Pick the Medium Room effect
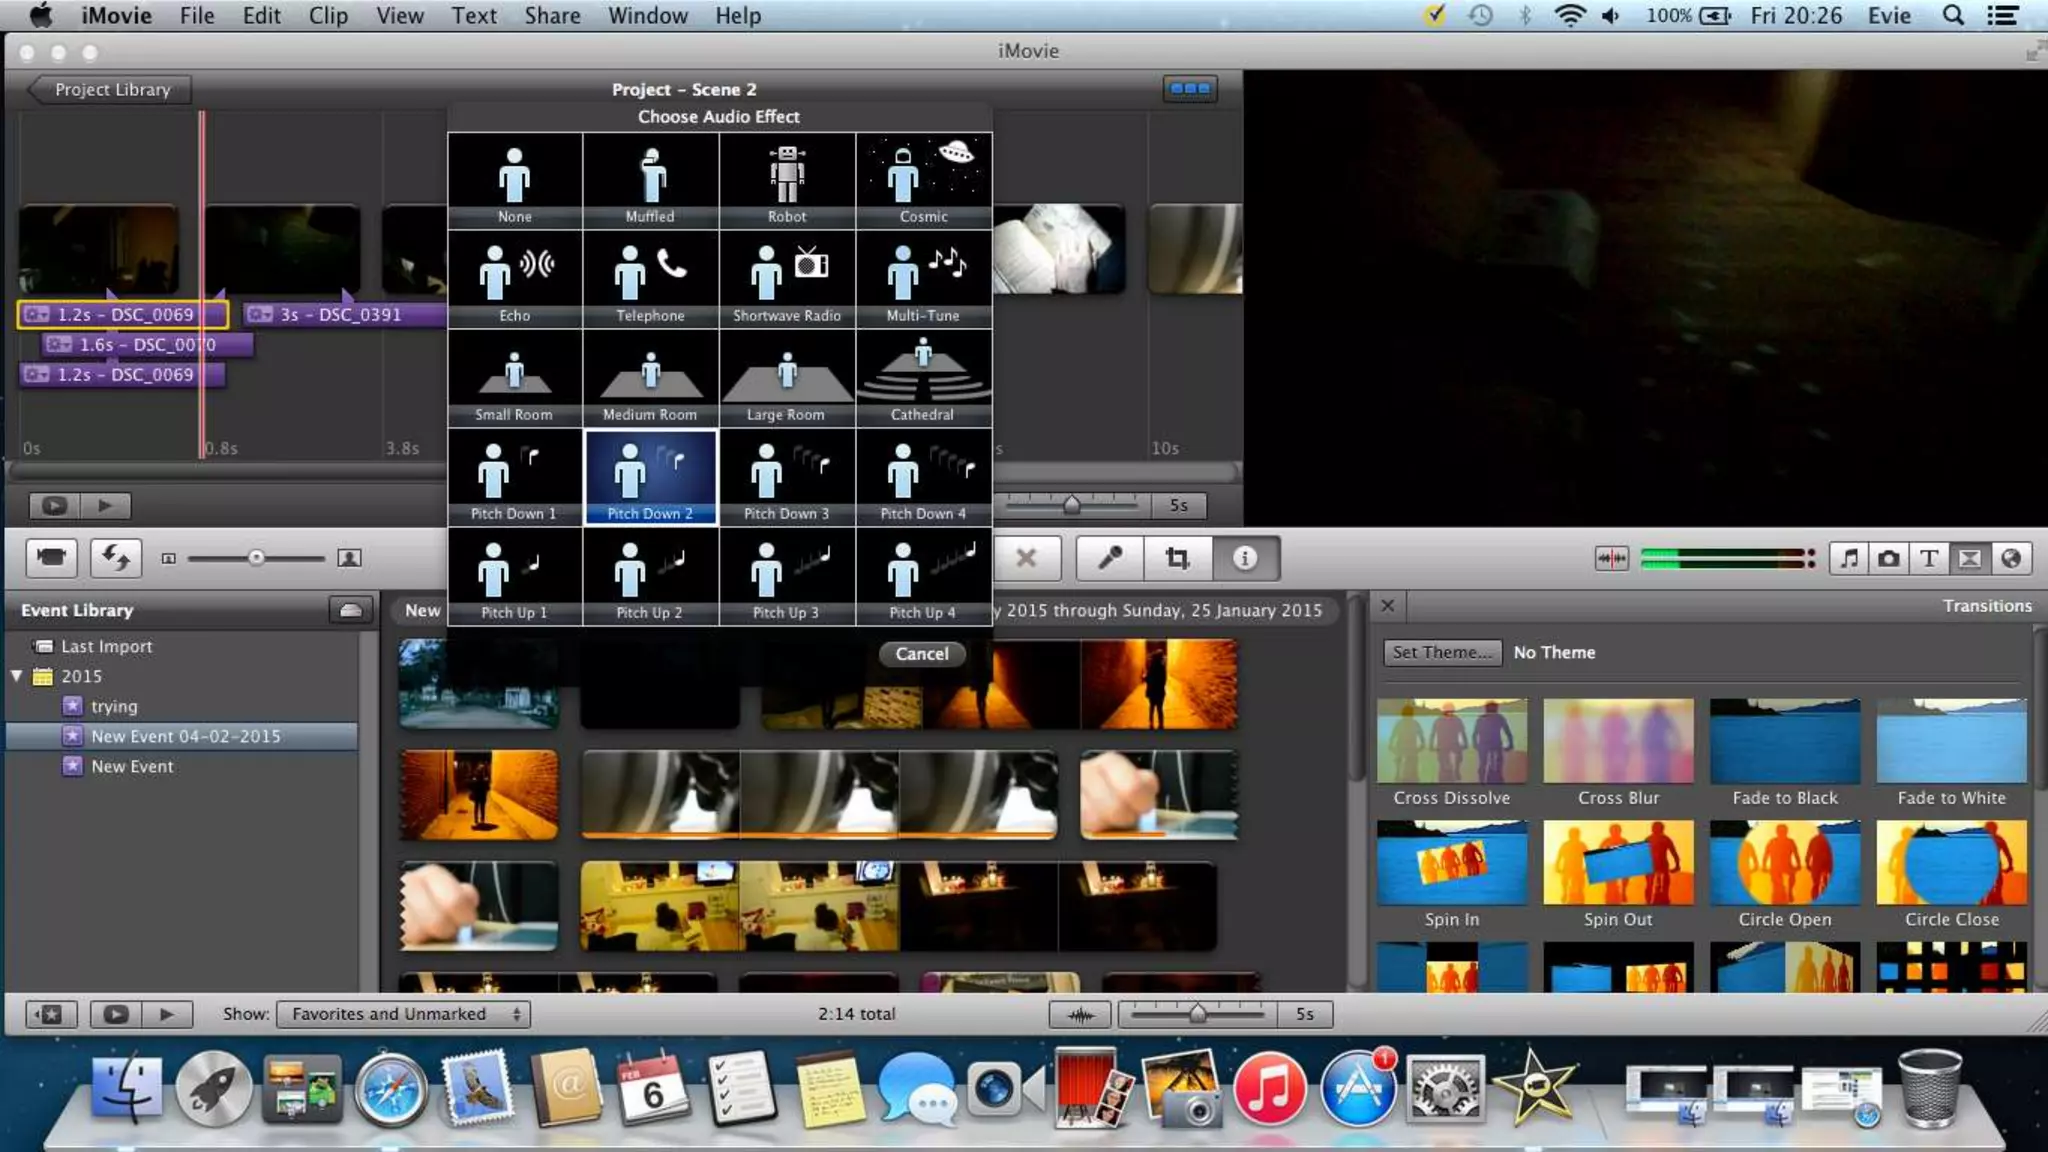The height and width of the screenshot is (1152, 2048). [650, 379]
